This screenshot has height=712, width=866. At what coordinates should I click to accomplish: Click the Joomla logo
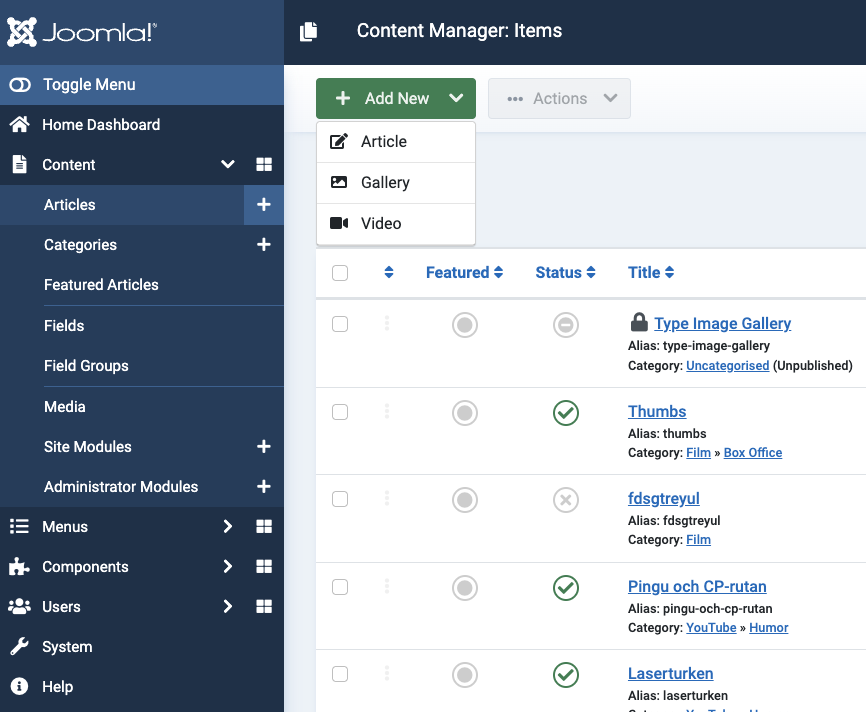tap(82, 32)
